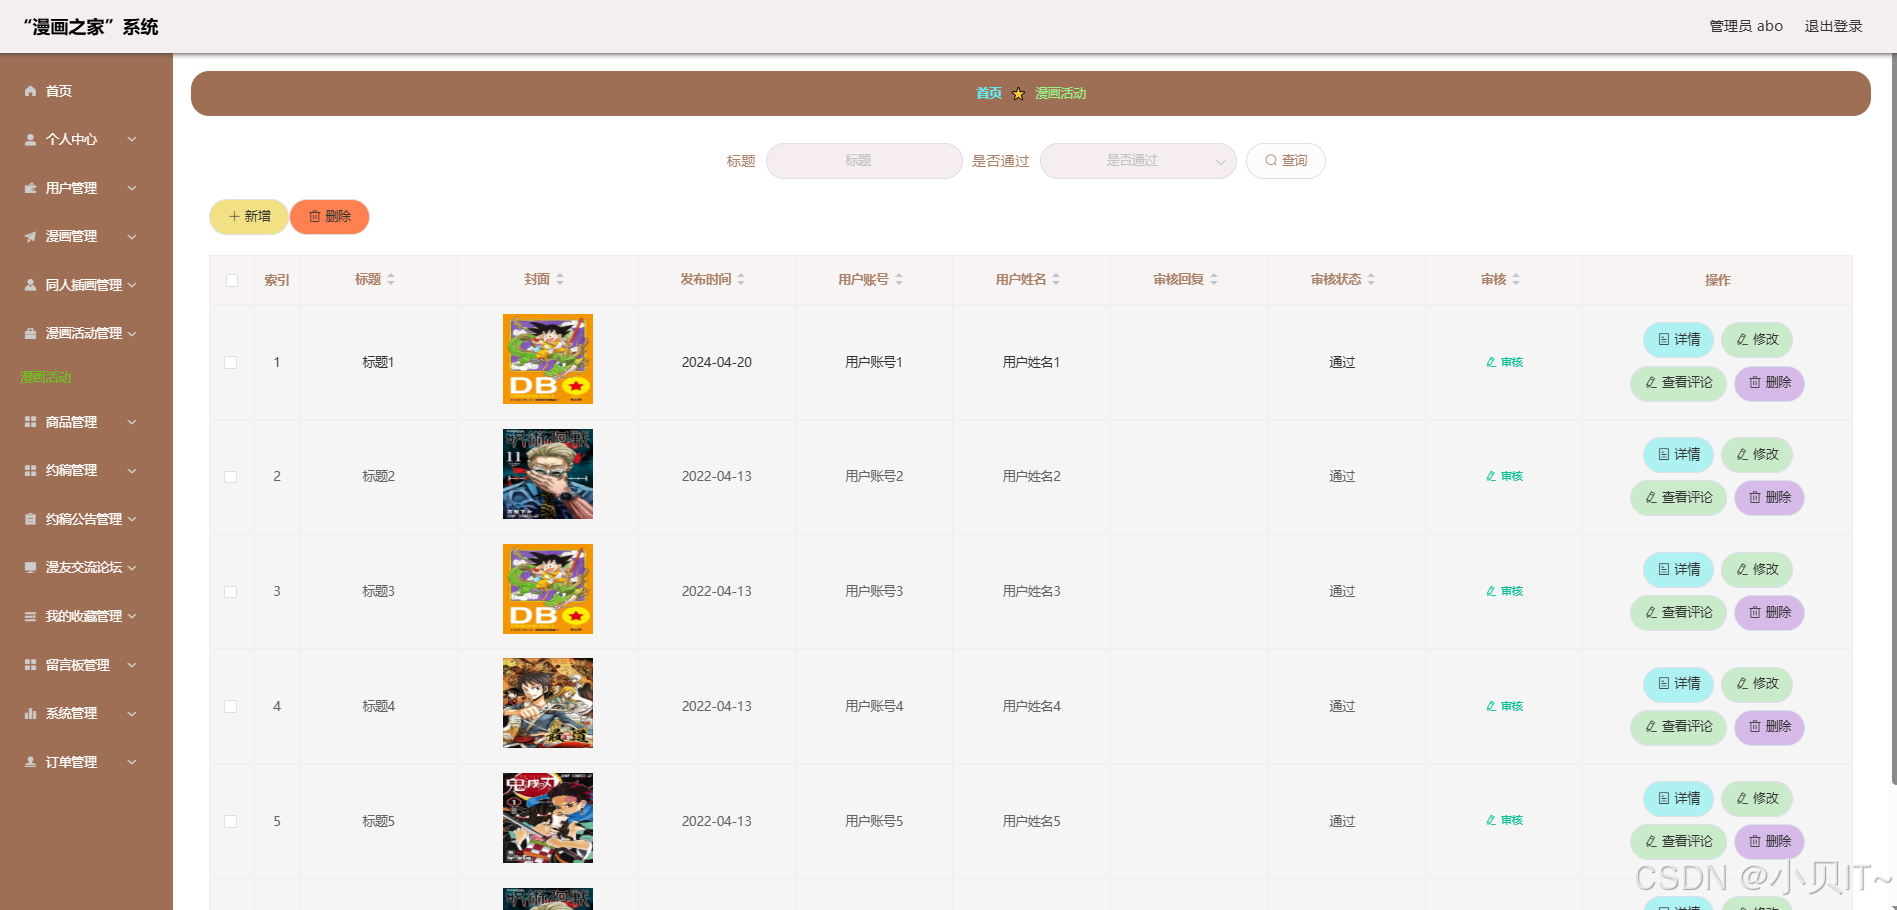Expand the 个人中心 sidebar menu
Screen dimensions: 1897x910
click(86, 140)
